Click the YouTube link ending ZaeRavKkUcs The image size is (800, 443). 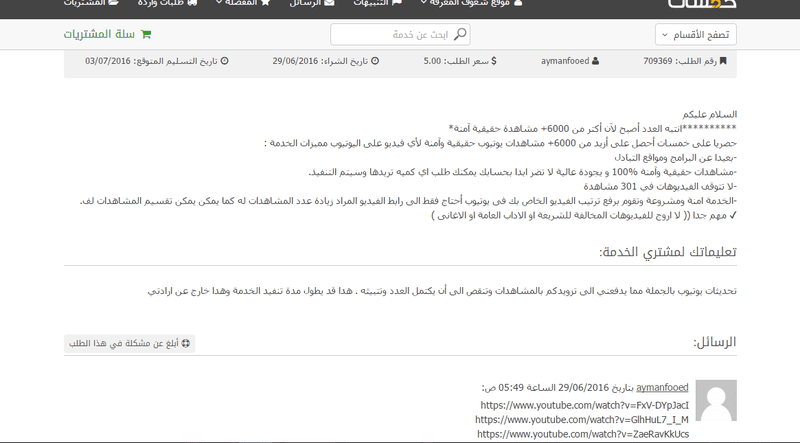583,434
